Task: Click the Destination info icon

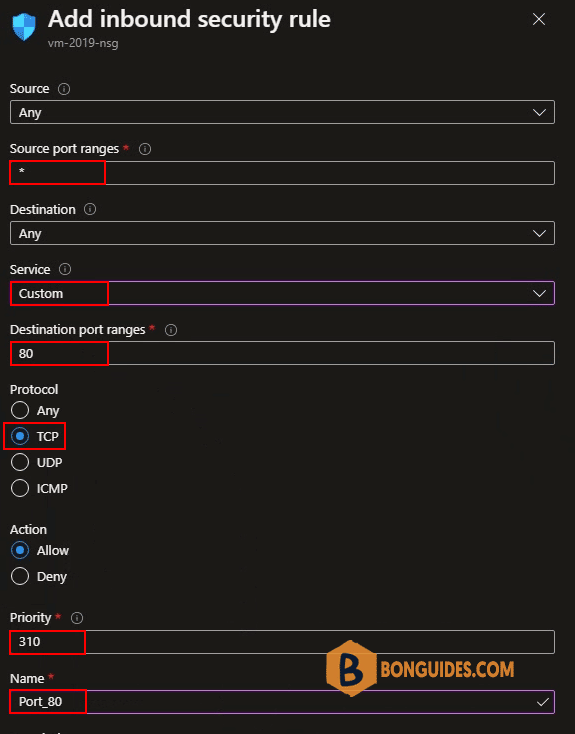Action: [90, 209]
